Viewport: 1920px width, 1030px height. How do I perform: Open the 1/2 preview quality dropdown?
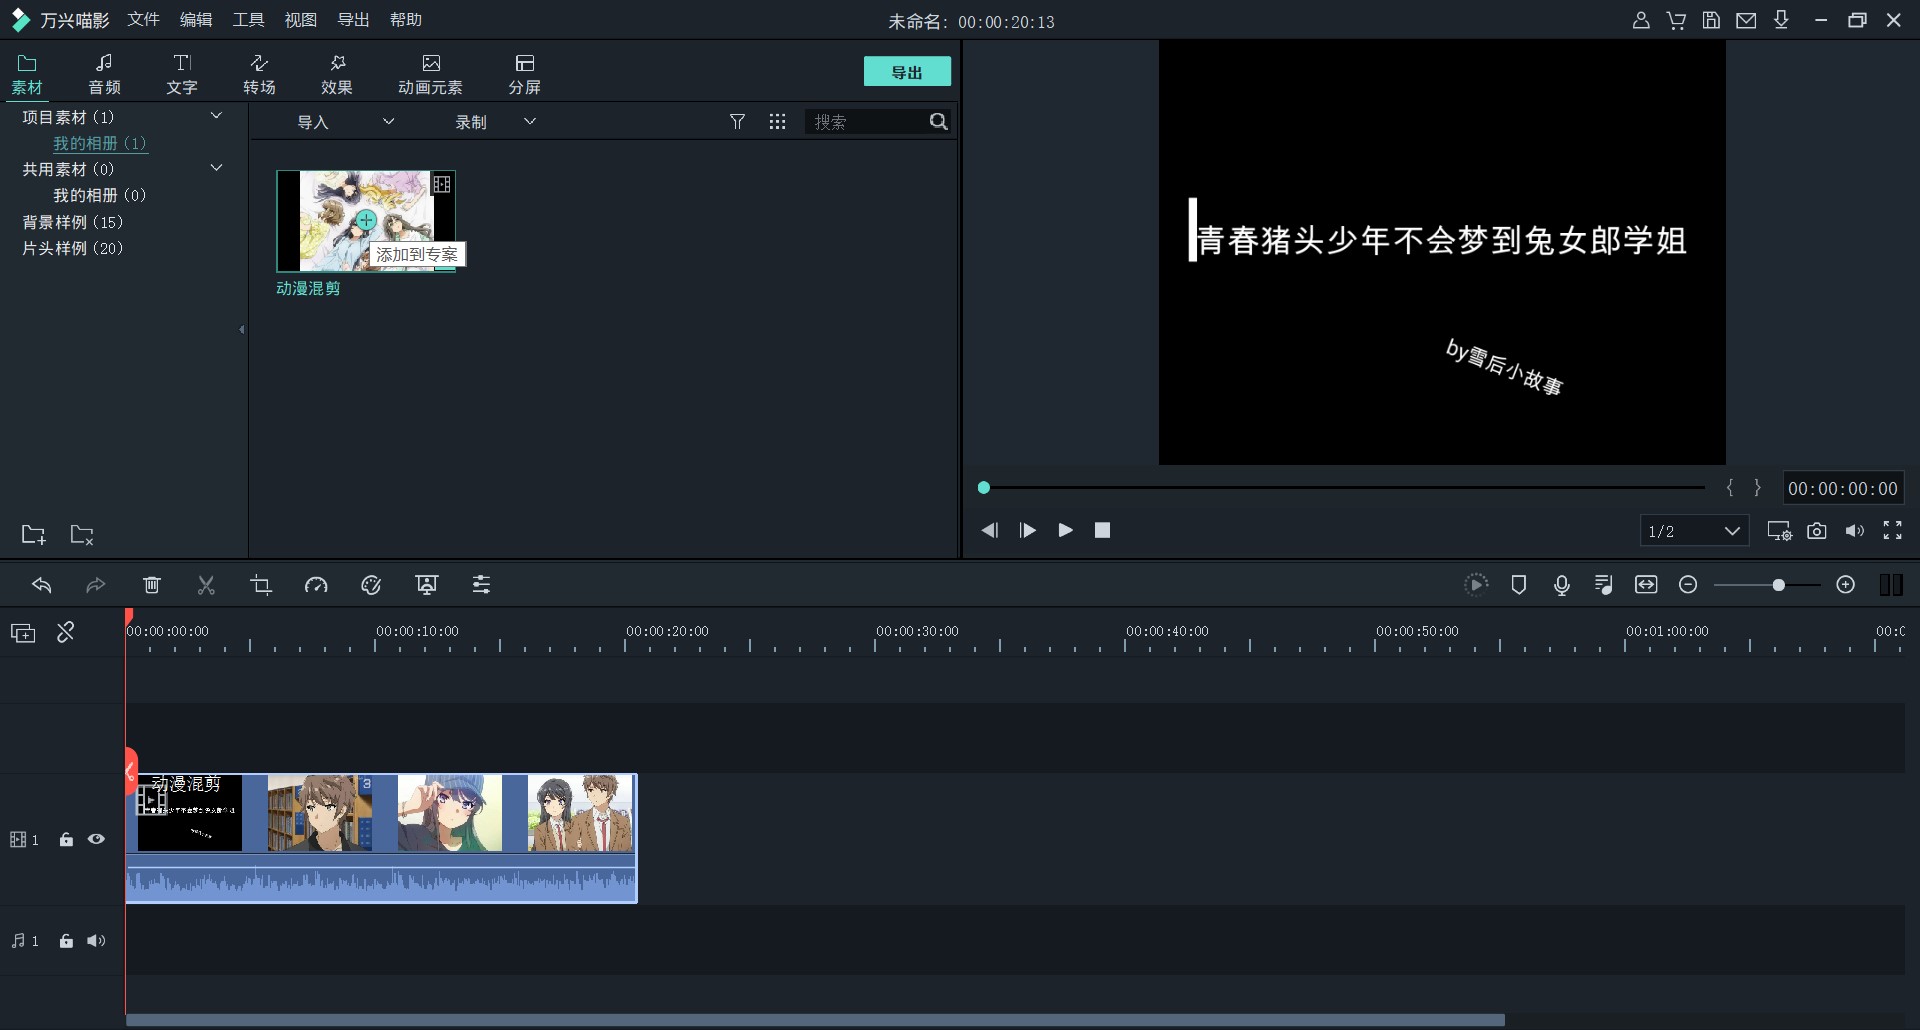coord(1694,531)
